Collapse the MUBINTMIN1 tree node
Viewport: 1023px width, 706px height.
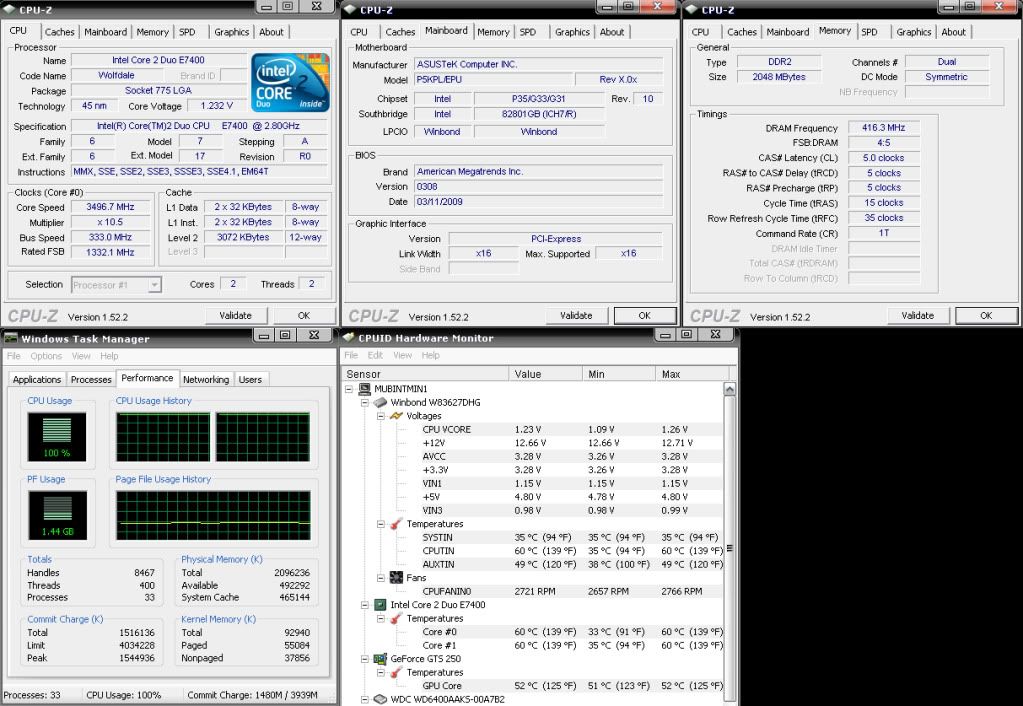[349, 389]
